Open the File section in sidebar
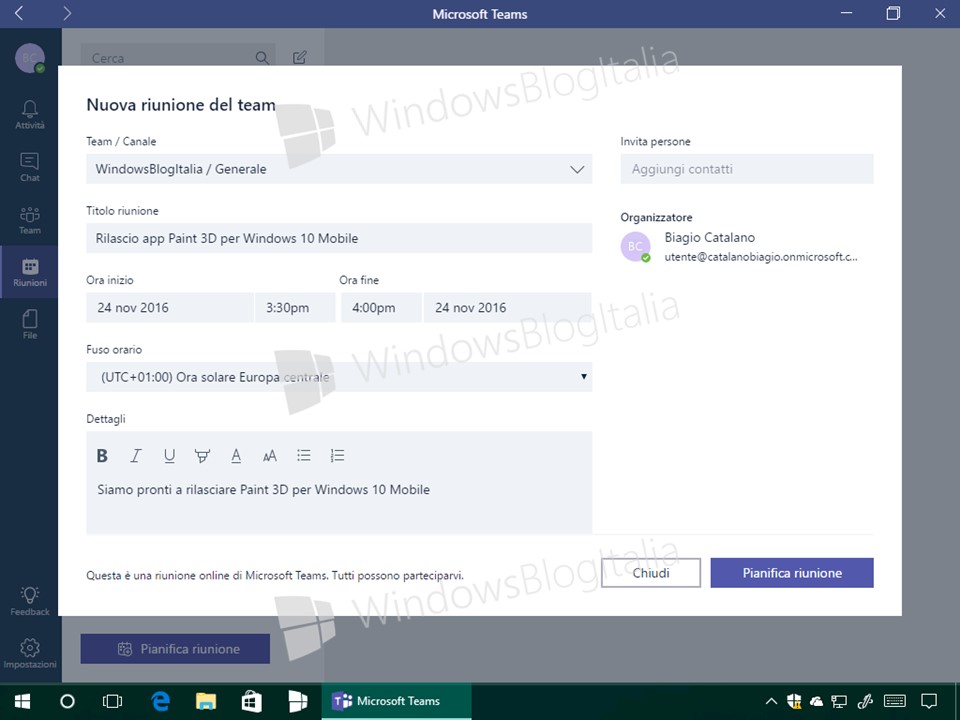 (x=29, y=324)
